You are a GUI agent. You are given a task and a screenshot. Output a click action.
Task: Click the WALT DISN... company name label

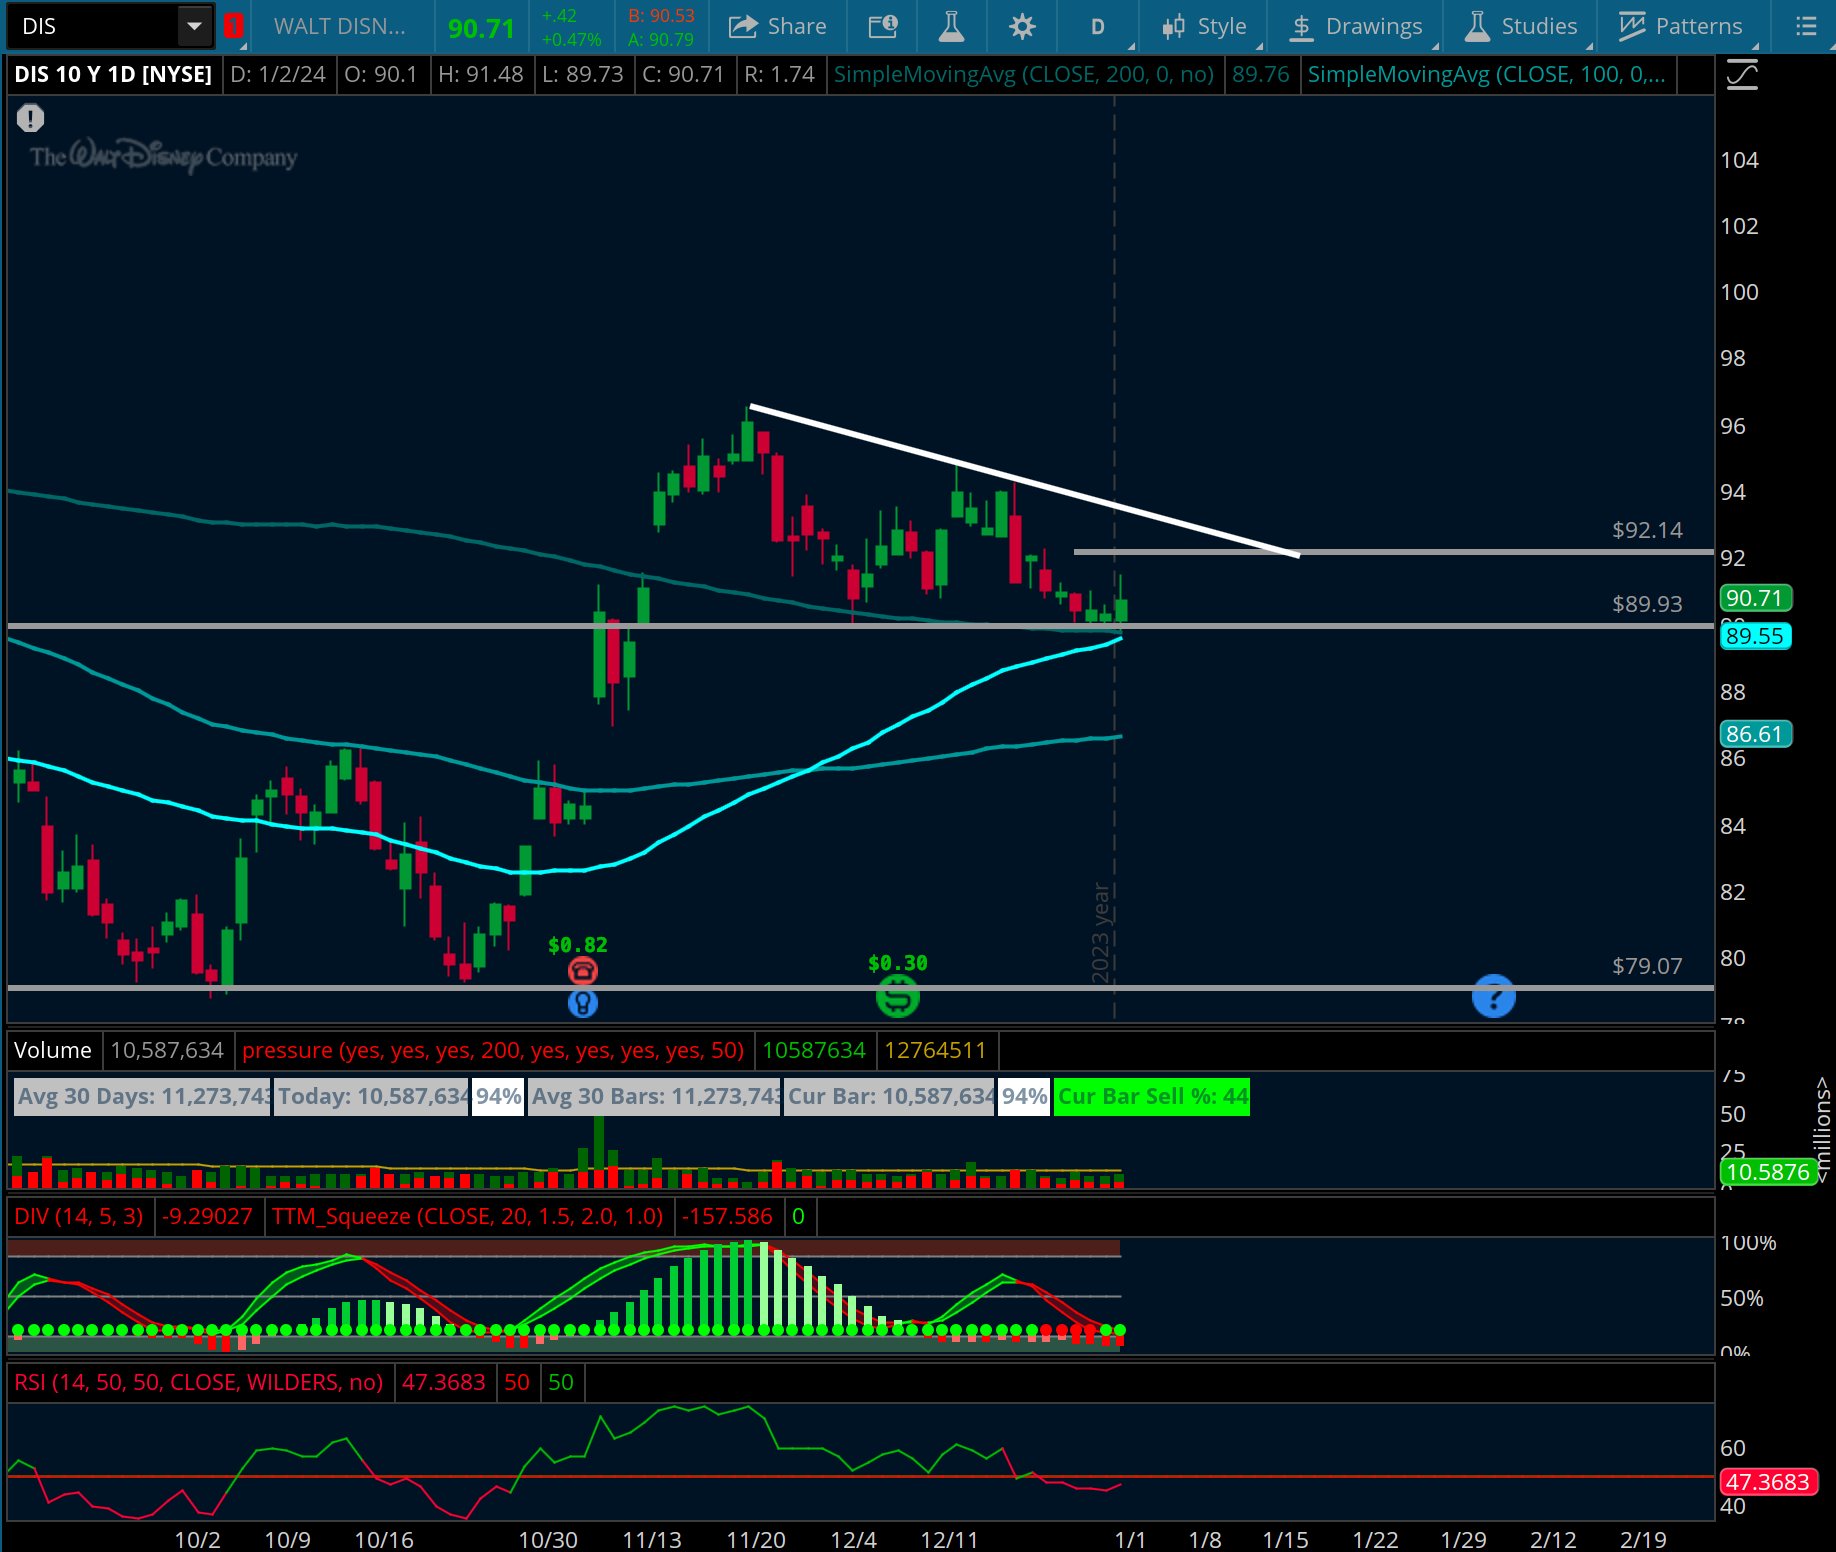(x=339, y=26)
